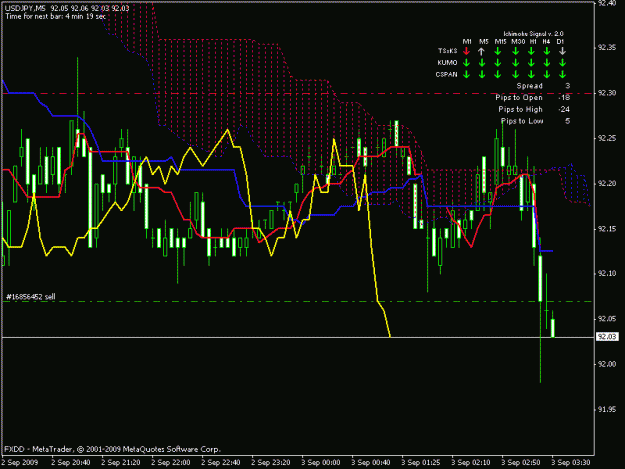Screen dimensions: 625x469
Task: Click the KUMO arrow in the M5 column
Action: pos(482,63)
